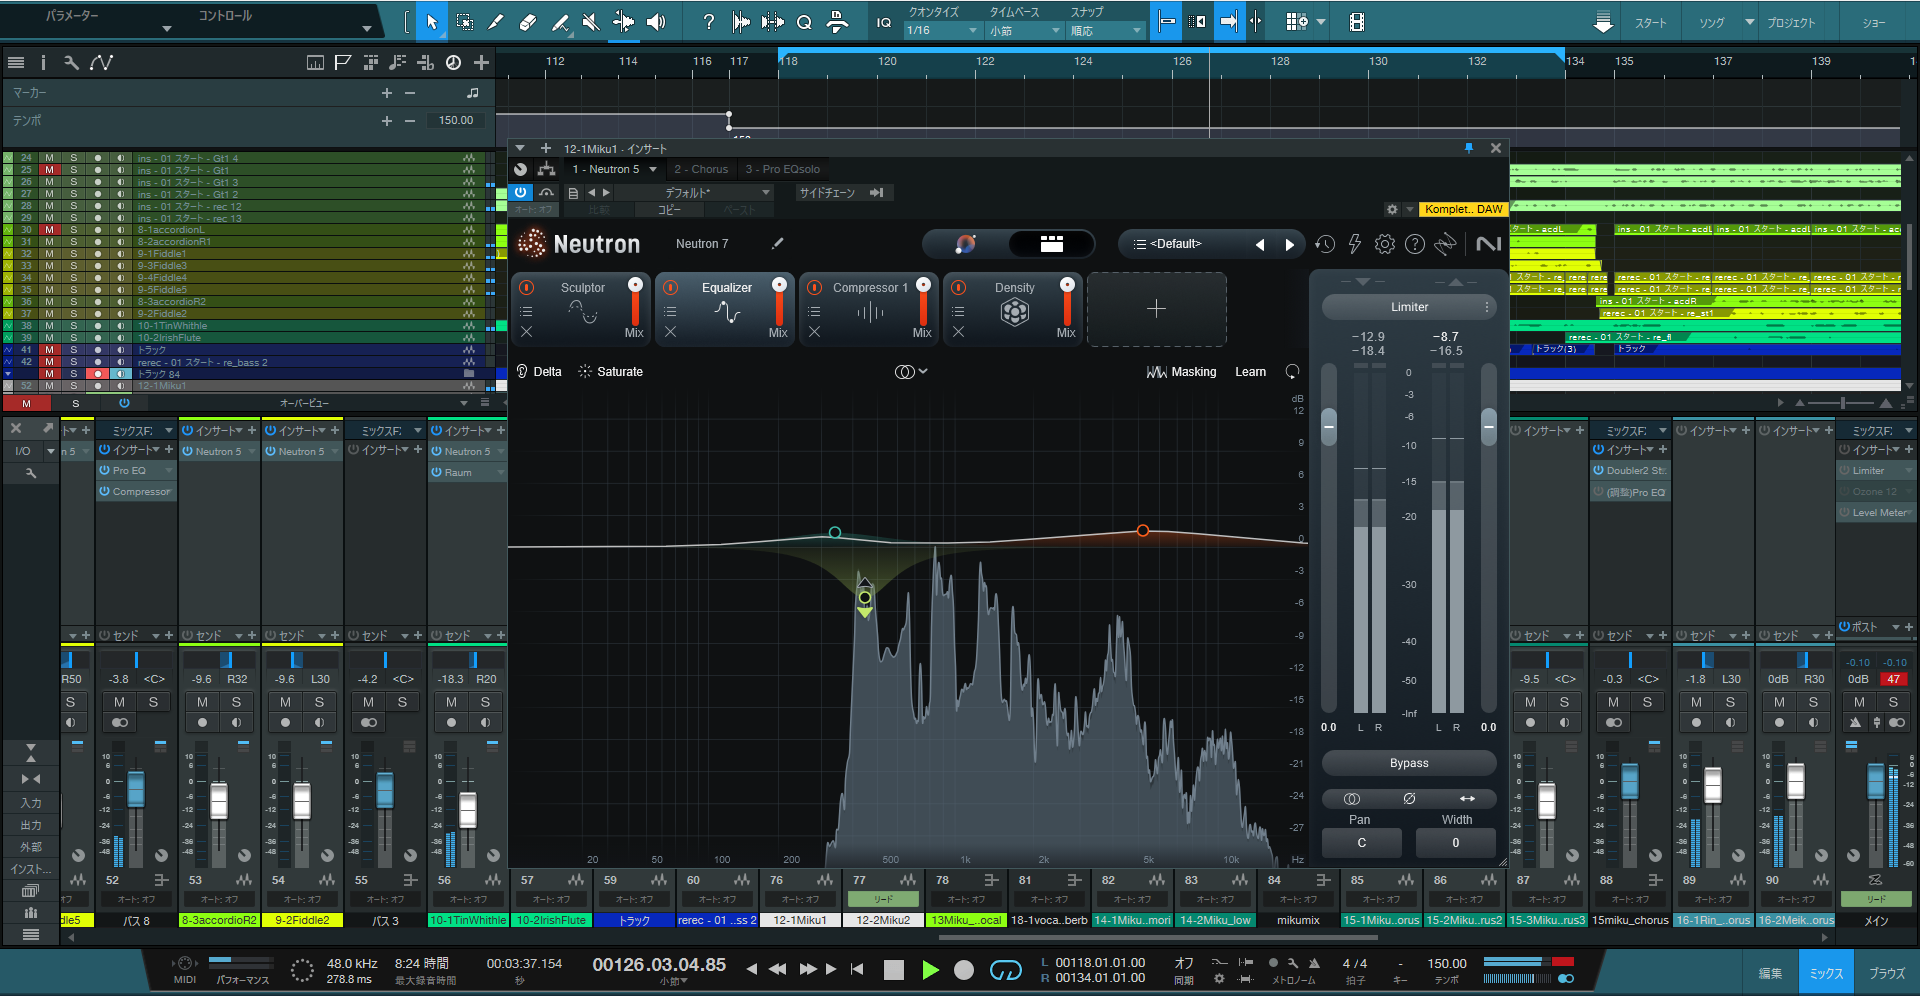Pin the insert plugin window
Viewport: 1920px width, 996px height.
click(x=1469, y=148)
